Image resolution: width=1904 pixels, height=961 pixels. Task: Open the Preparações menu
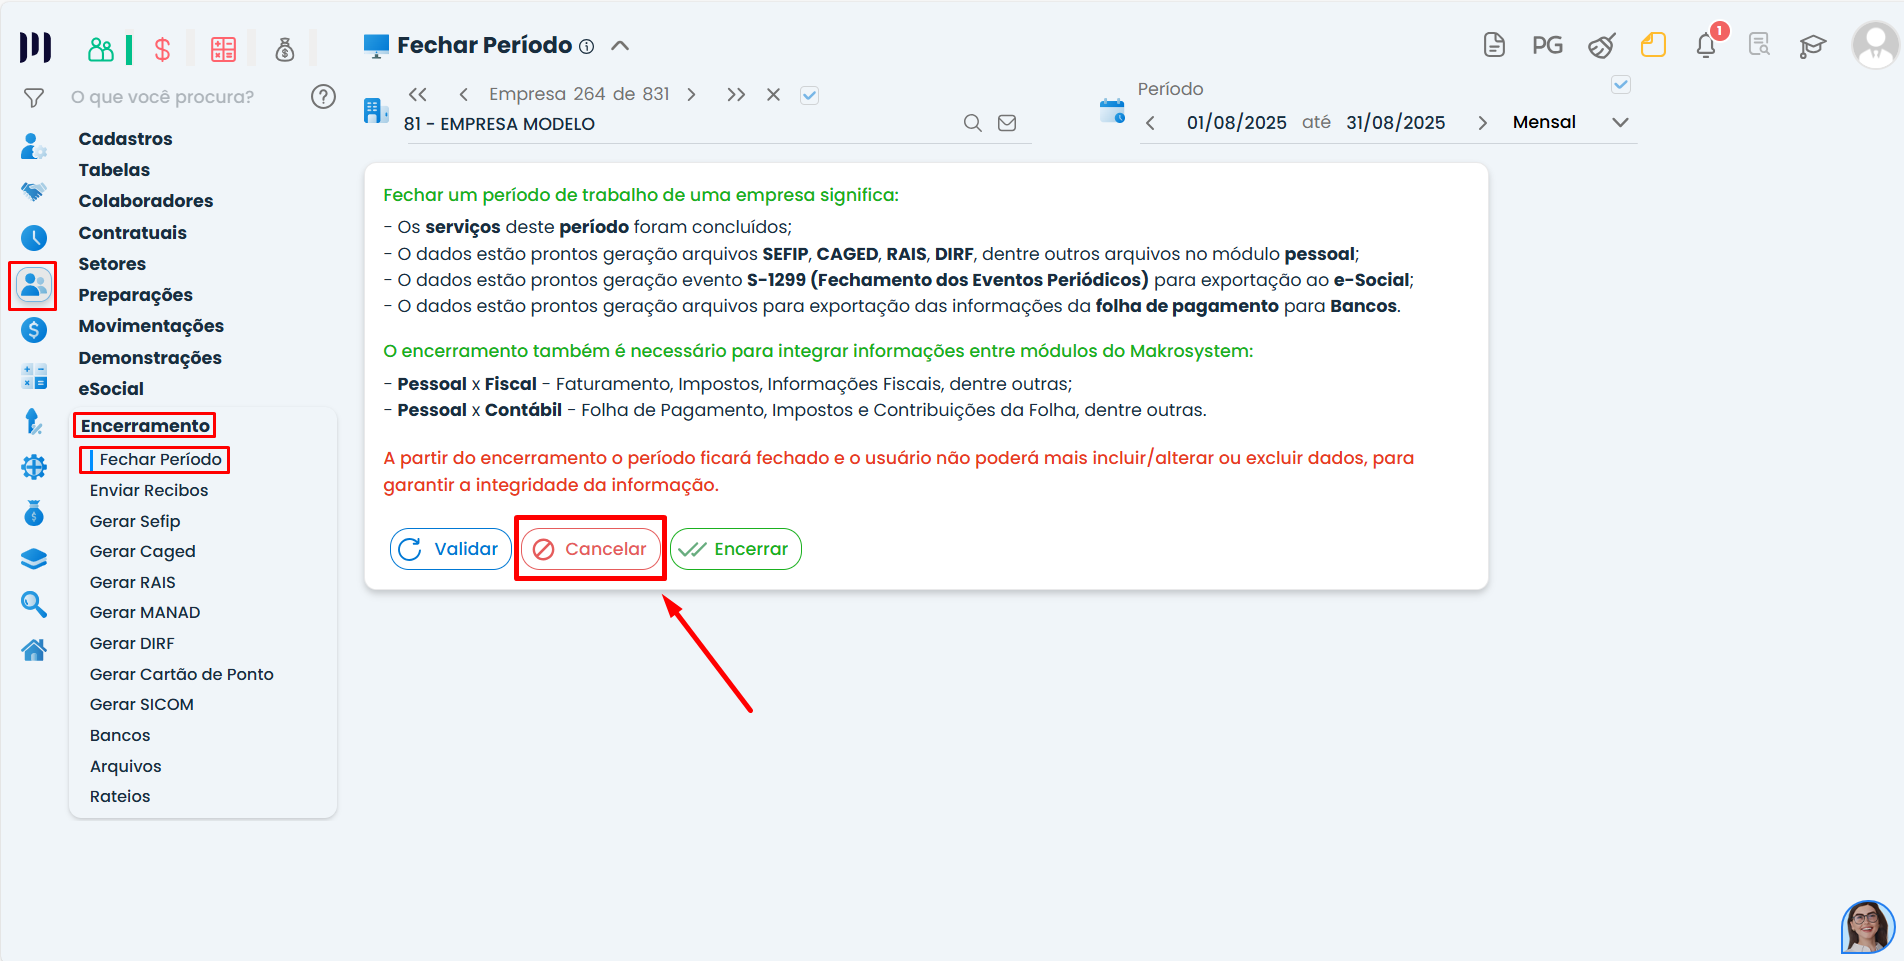click(x=135, y=295)
